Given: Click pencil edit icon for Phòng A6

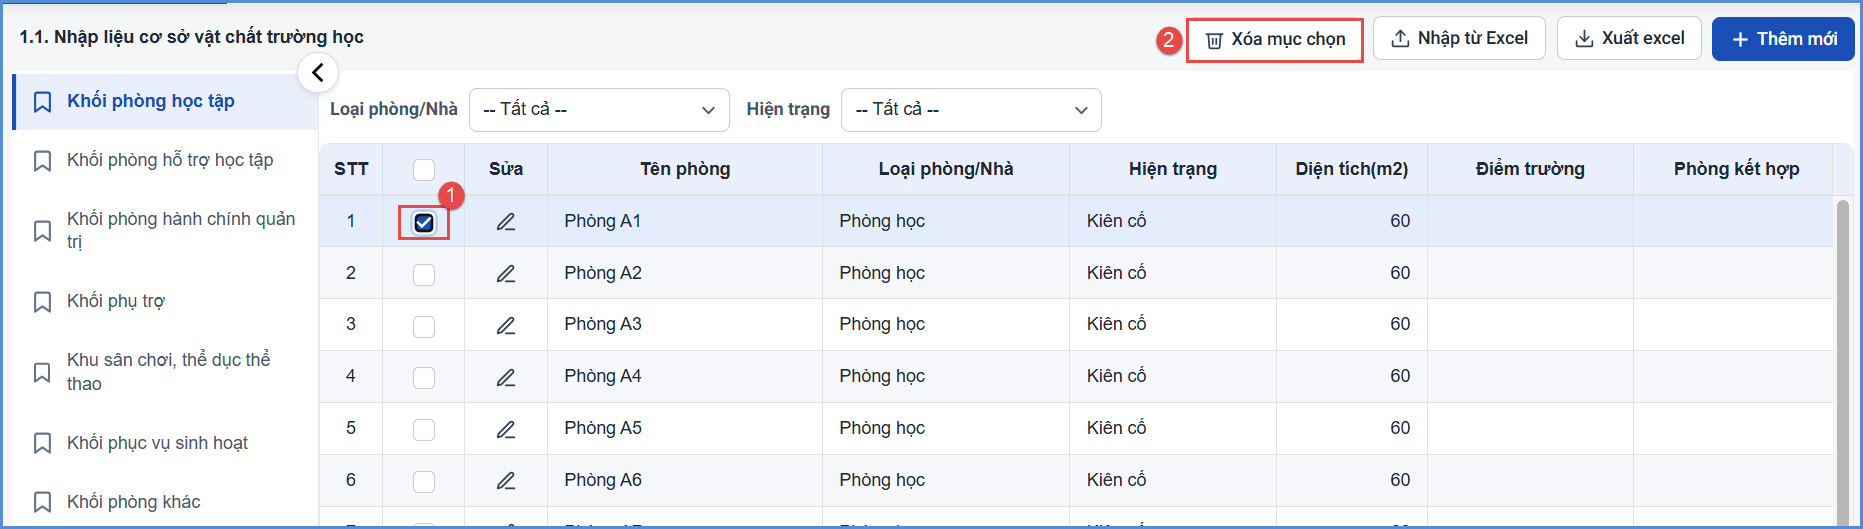Looking at the screenshot, I should (x=506, y=481).
